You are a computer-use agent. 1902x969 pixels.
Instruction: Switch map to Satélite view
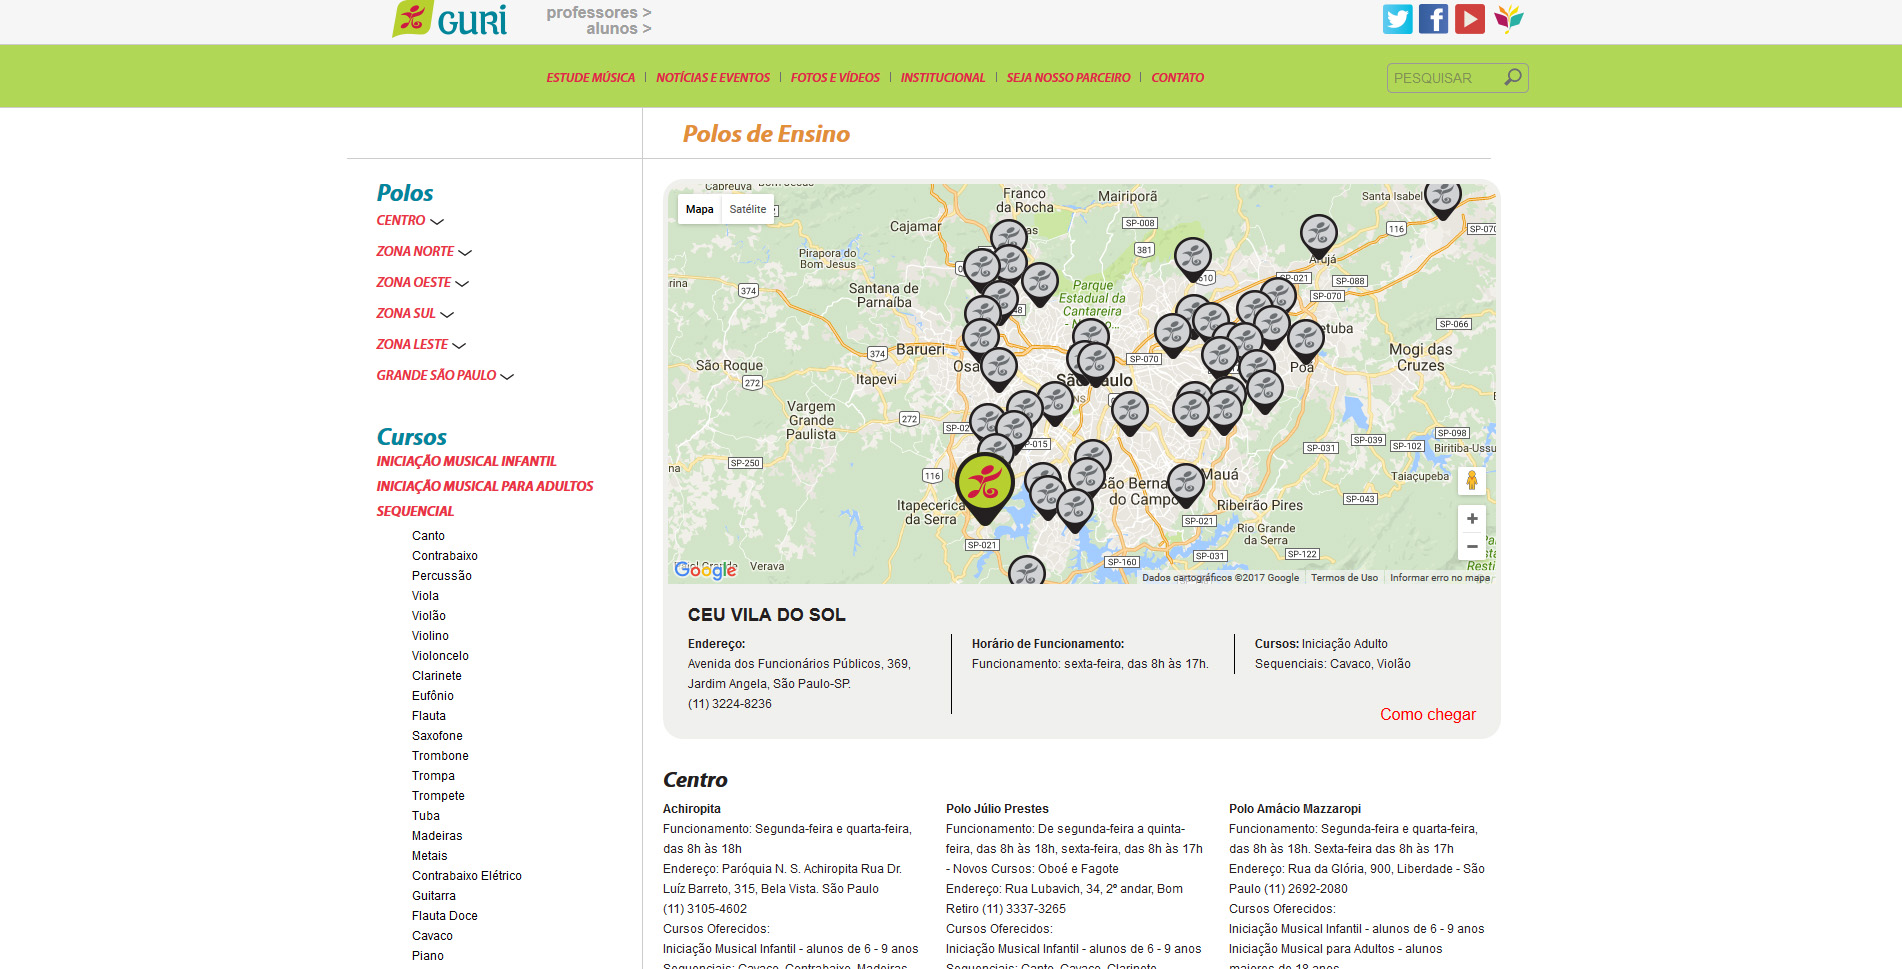(x=747, y=209)
